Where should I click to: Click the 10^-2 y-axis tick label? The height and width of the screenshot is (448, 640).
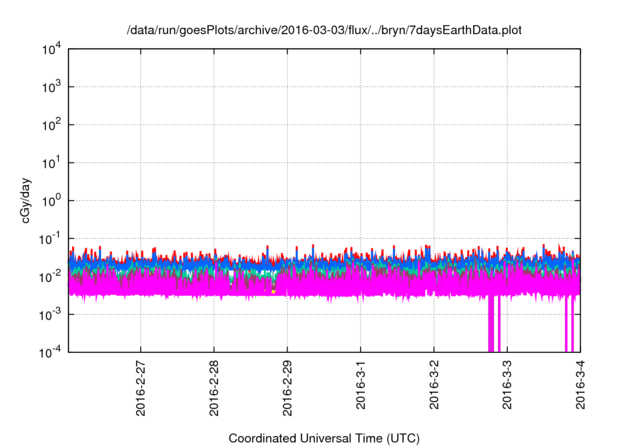click(50, 277)
